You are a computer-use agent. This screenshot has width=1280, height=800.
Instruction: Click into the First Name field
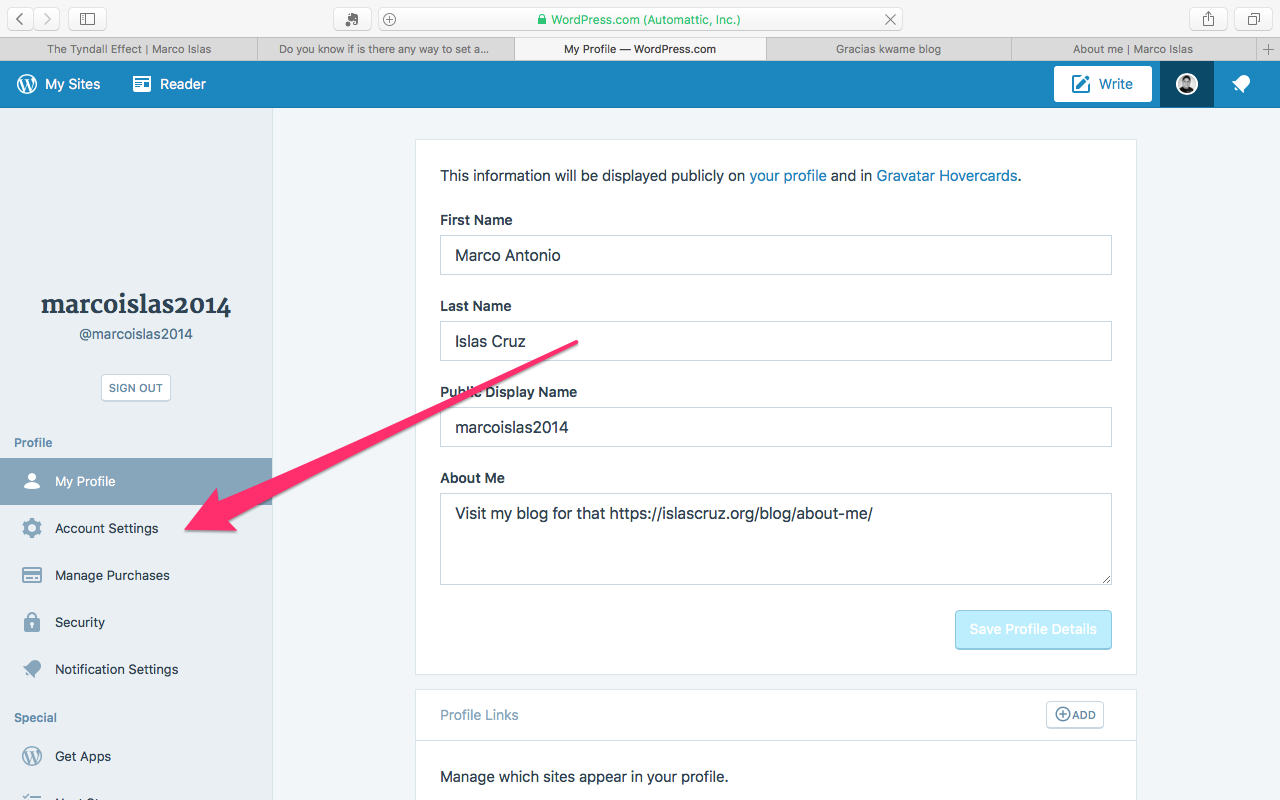[x=776, y=255]
